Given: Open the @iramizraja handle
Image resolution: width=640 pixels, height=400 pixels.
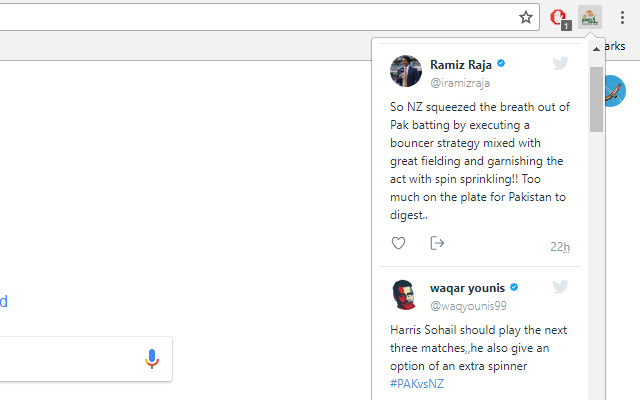Looking at the screenshot, I should click(459, 83).
